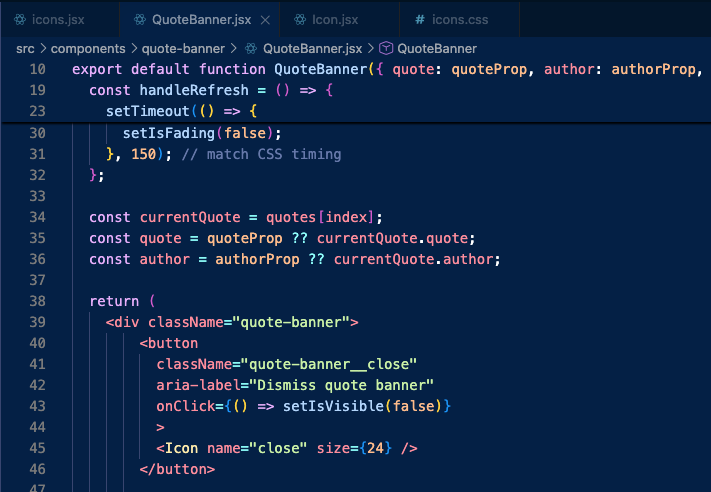Click the 'QuoteBanner.jsx' breadcrumb file
Viewport: 711px width, 492px height.
coord(312,49)
